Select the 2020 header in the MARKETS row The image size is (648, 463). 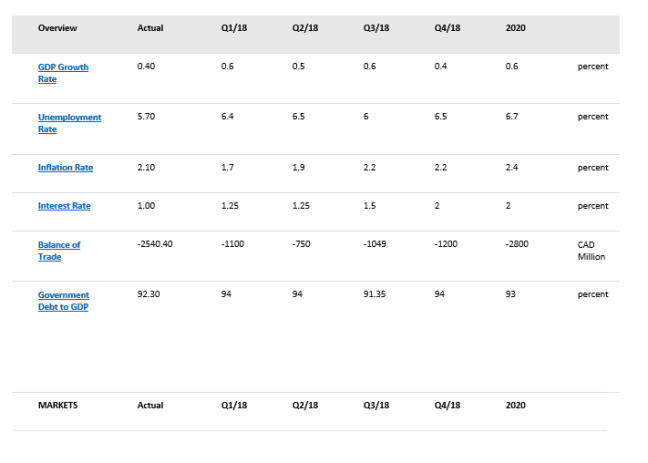(x=517, y=407)
